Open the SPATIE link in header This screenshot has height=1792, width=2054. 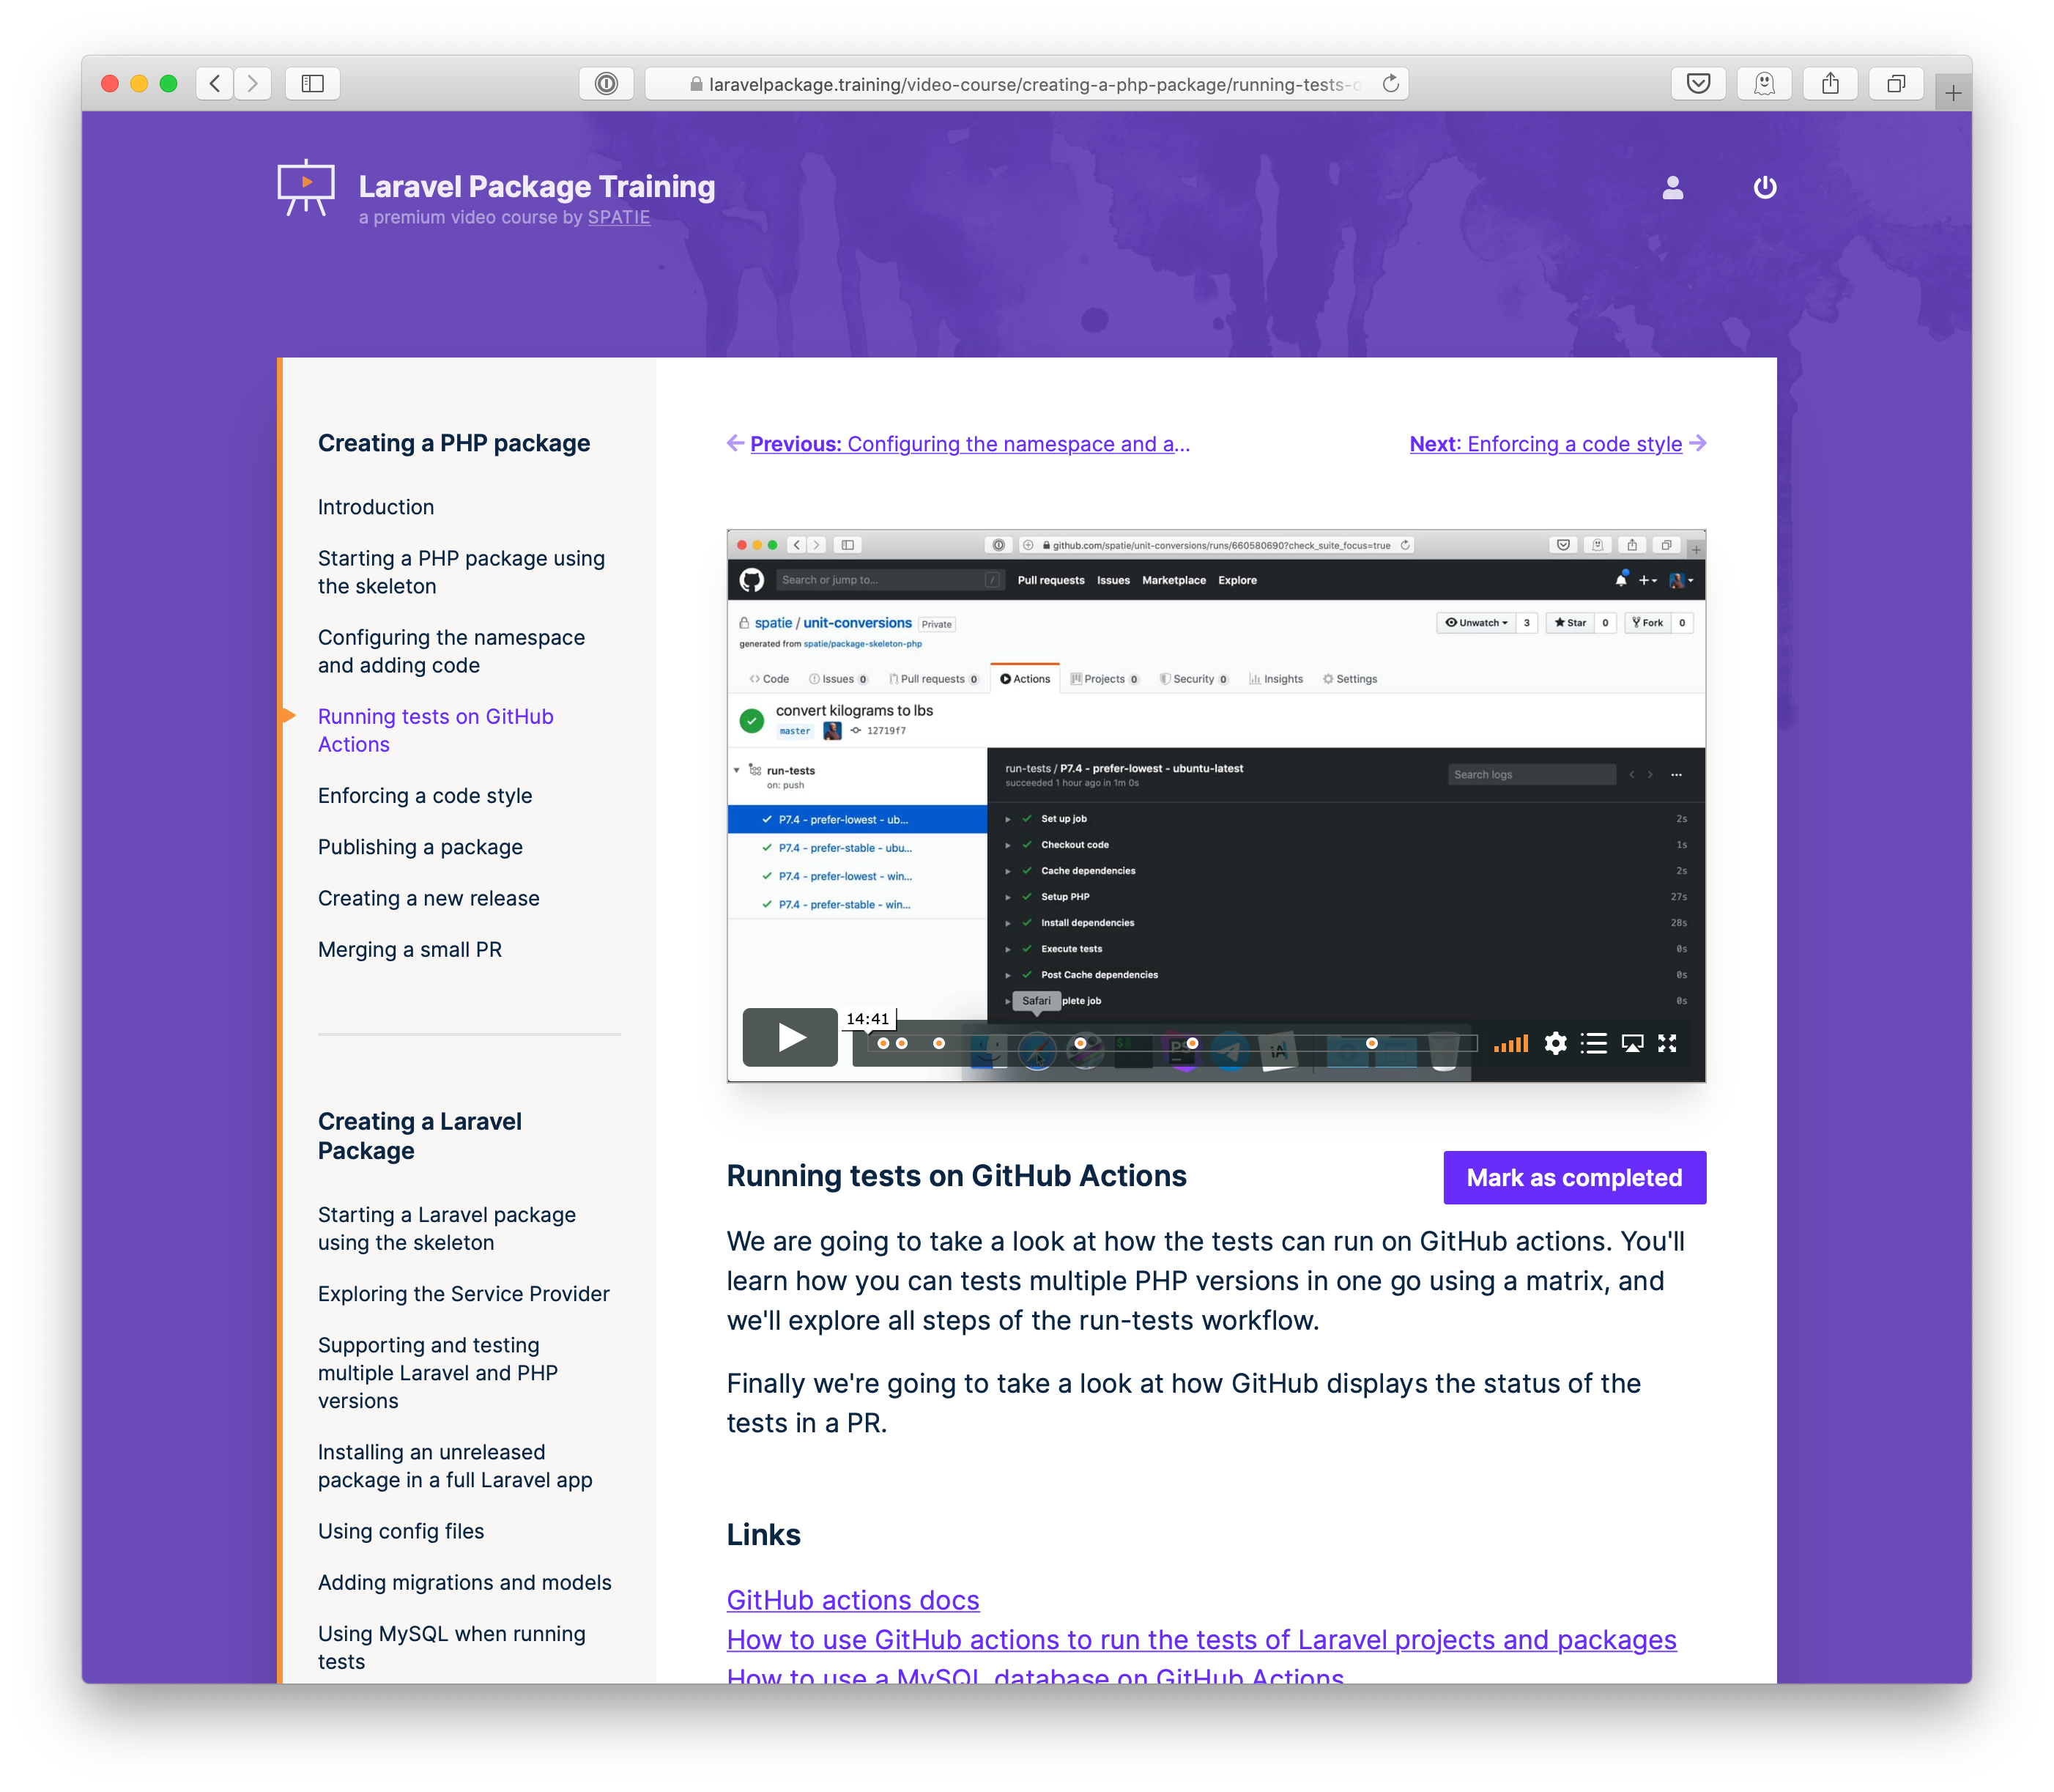click(x=618, y=218)
